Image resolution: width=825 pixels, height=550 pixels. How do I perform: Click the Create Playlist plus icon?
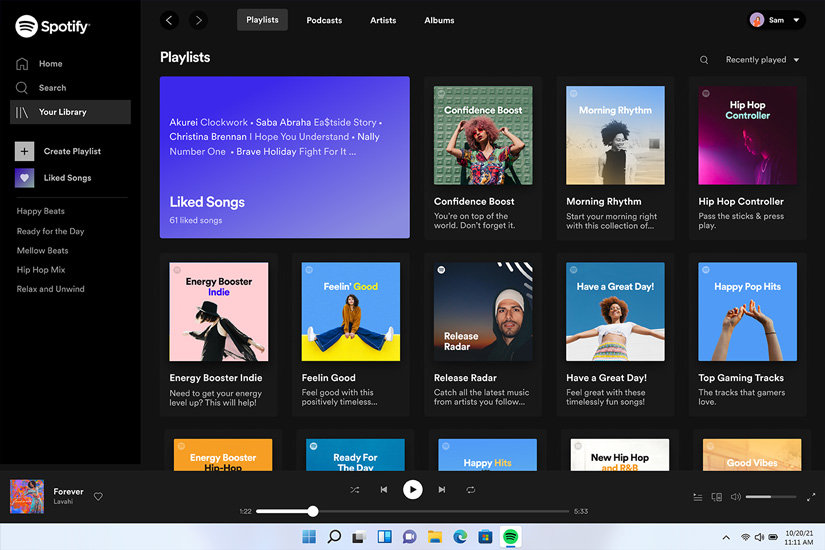tap(24, 151)
